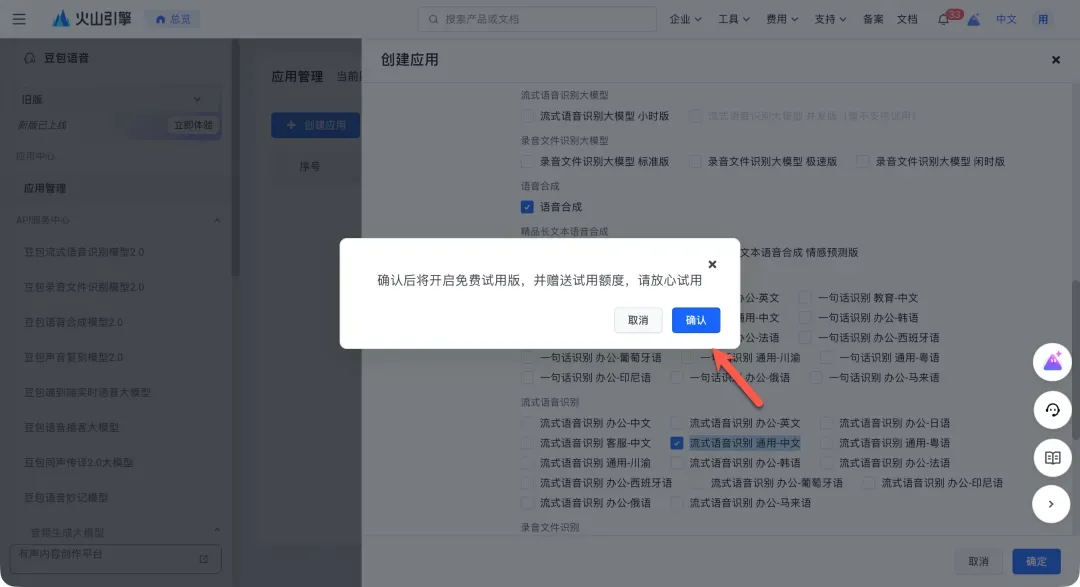
Task: Open the AI assistant floating icon
Action: pos(1051,362)
